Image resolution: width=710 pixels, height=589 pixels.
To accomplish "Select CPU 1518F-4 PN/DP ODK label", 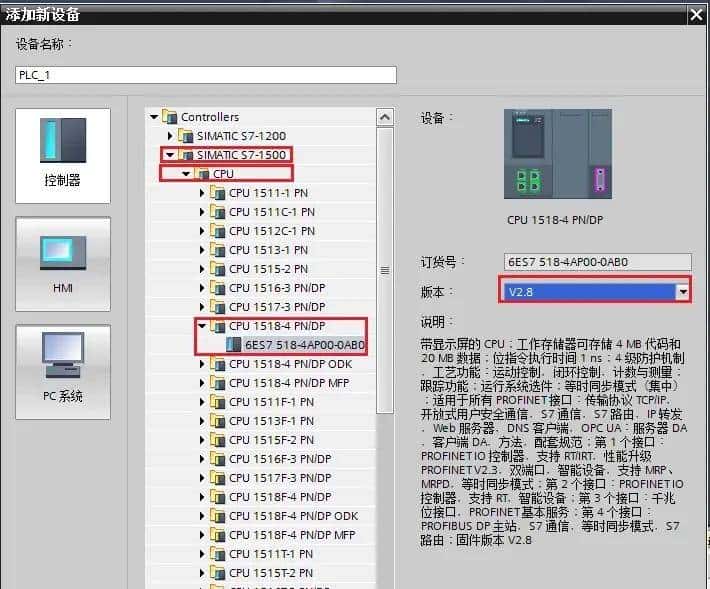I will (293, 516).
